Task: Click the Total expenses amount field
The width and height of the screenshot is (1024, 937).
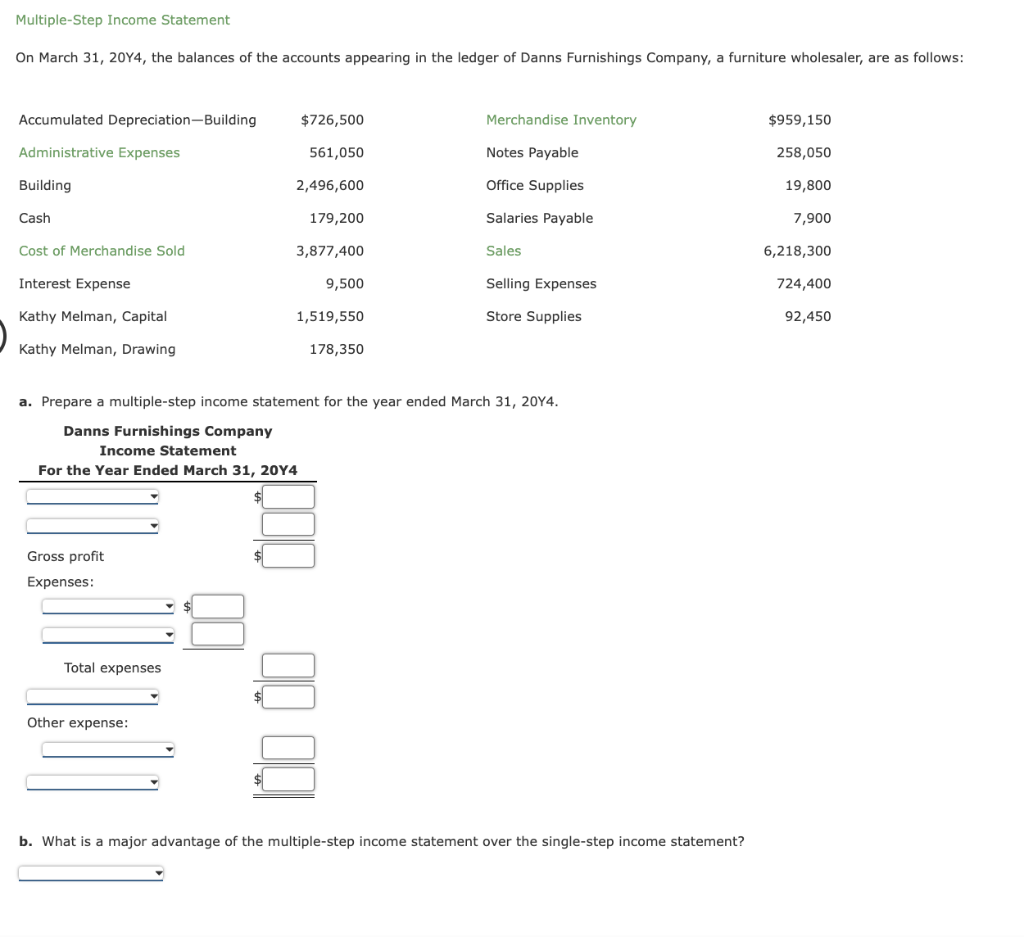Action: click(288, 665)
